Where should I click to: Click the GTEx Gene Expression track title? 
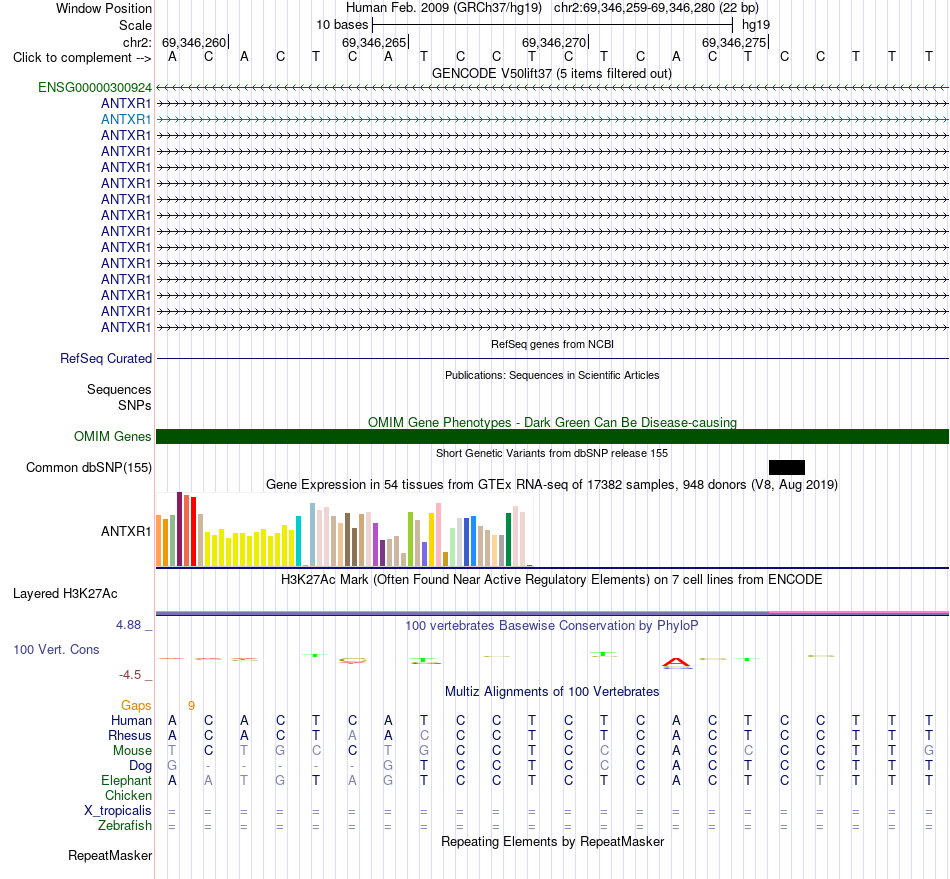point(552,485)
